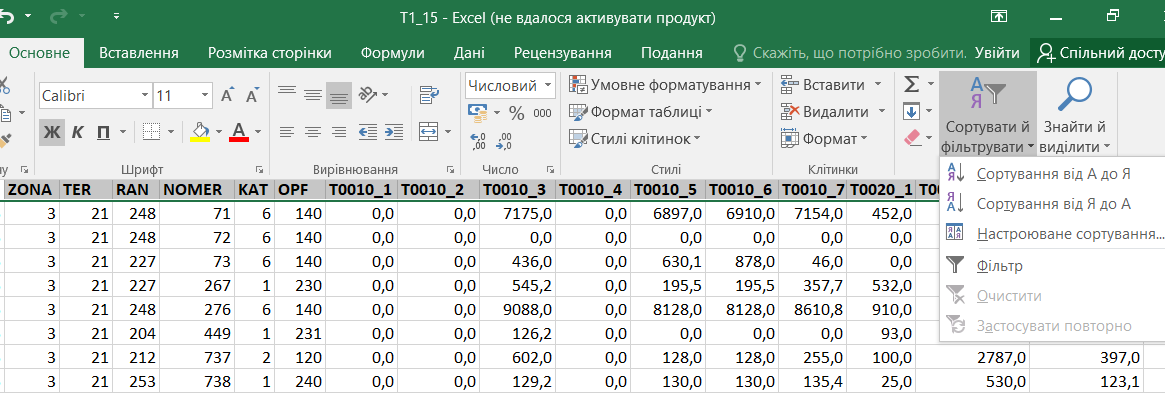Viewport: 1165px width, 393px height.
Task: Toggle italic formatting button К
Action: click(x=78, y=132)
